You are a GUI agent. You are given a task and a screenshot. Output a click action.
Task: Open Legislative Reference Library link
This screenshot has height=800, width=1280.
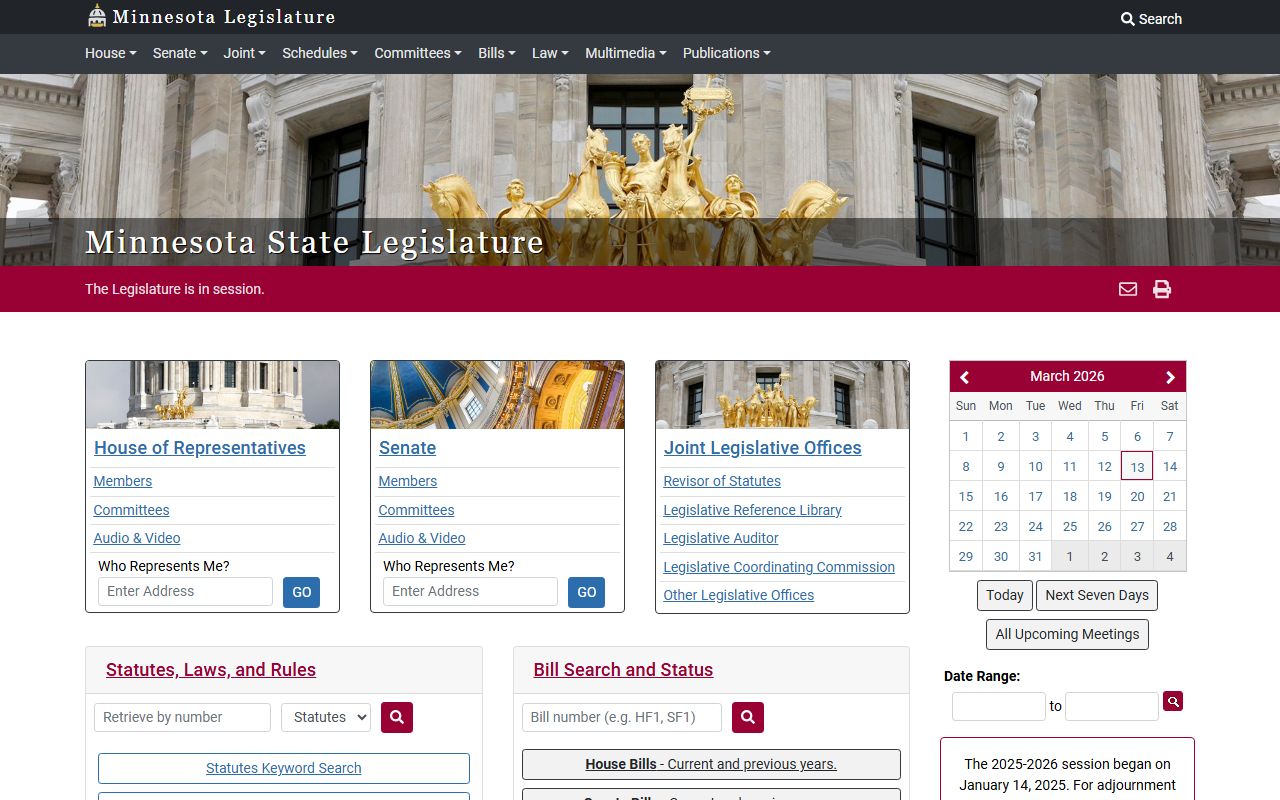point(752,510)
